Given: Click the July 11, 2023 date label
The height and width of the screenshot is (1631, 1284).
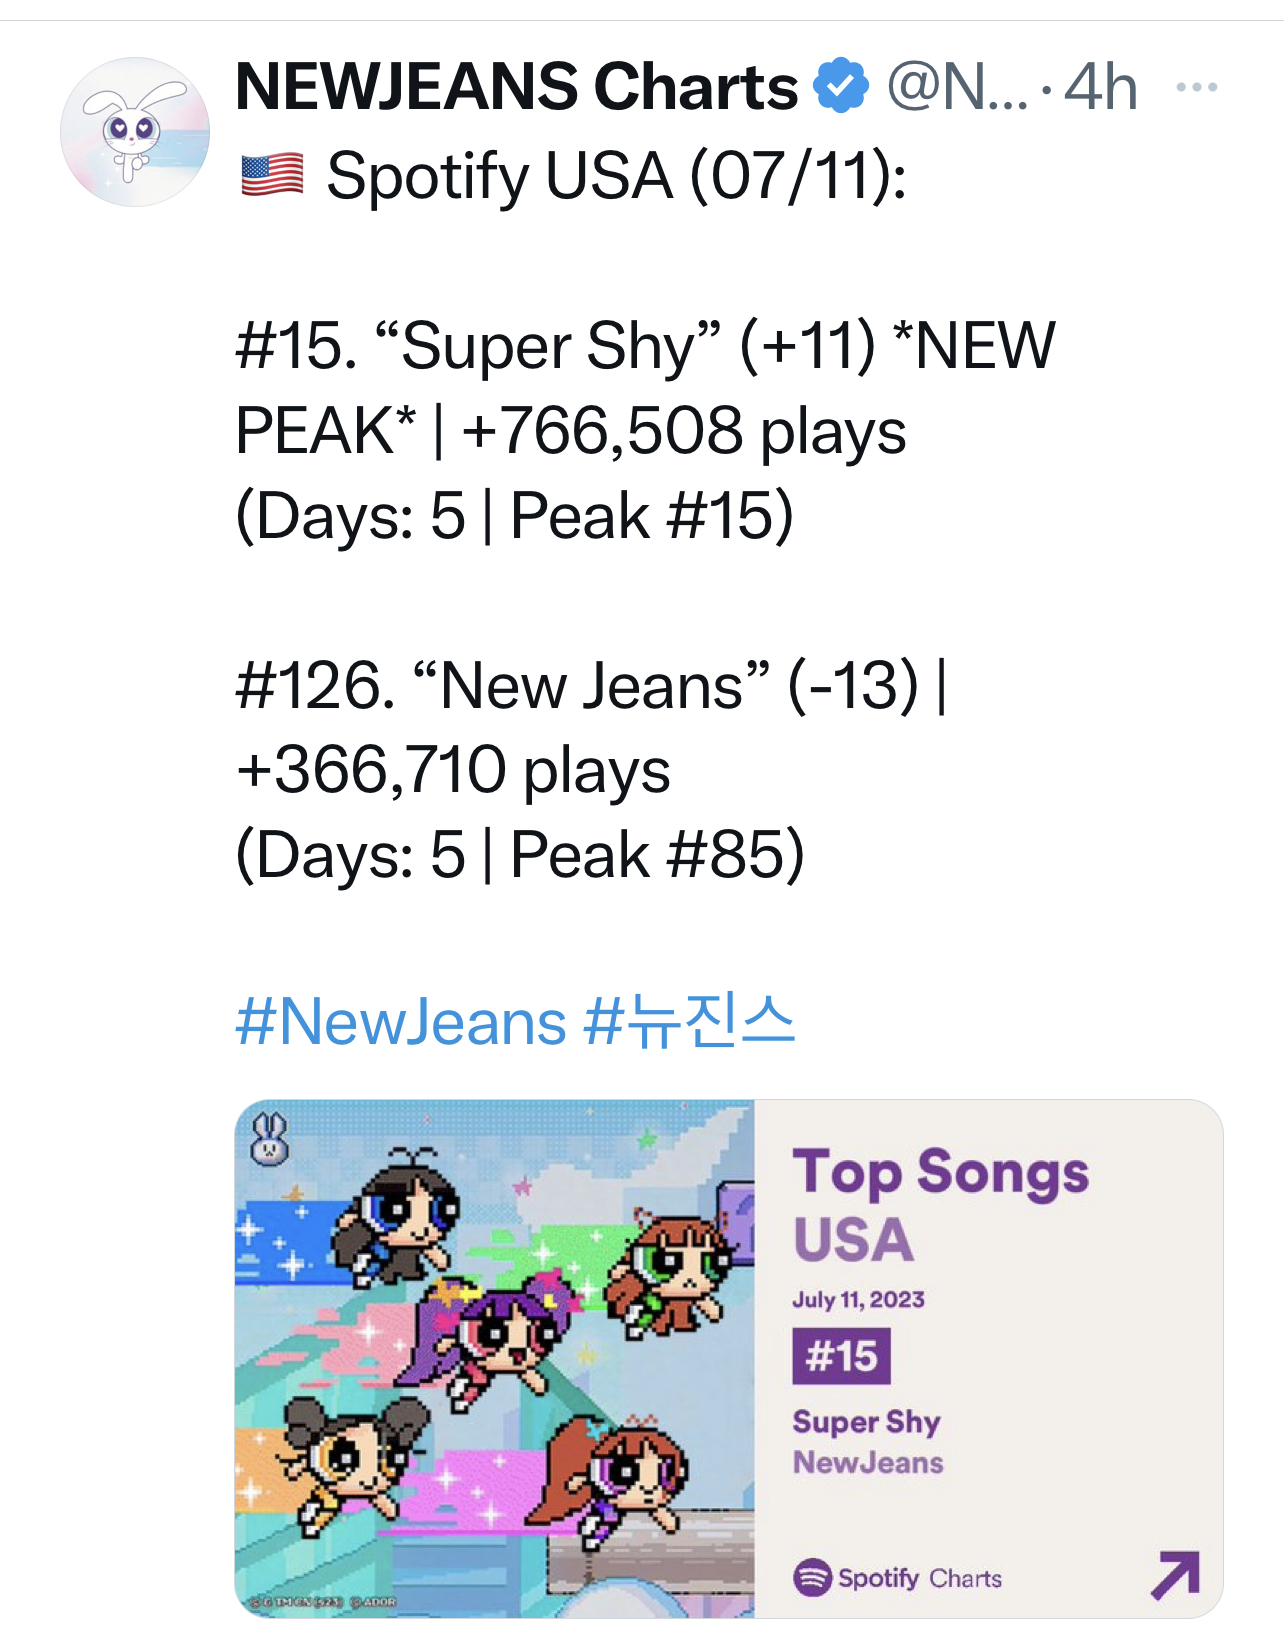Looking at the screenshot, I should coord(858,1300).
